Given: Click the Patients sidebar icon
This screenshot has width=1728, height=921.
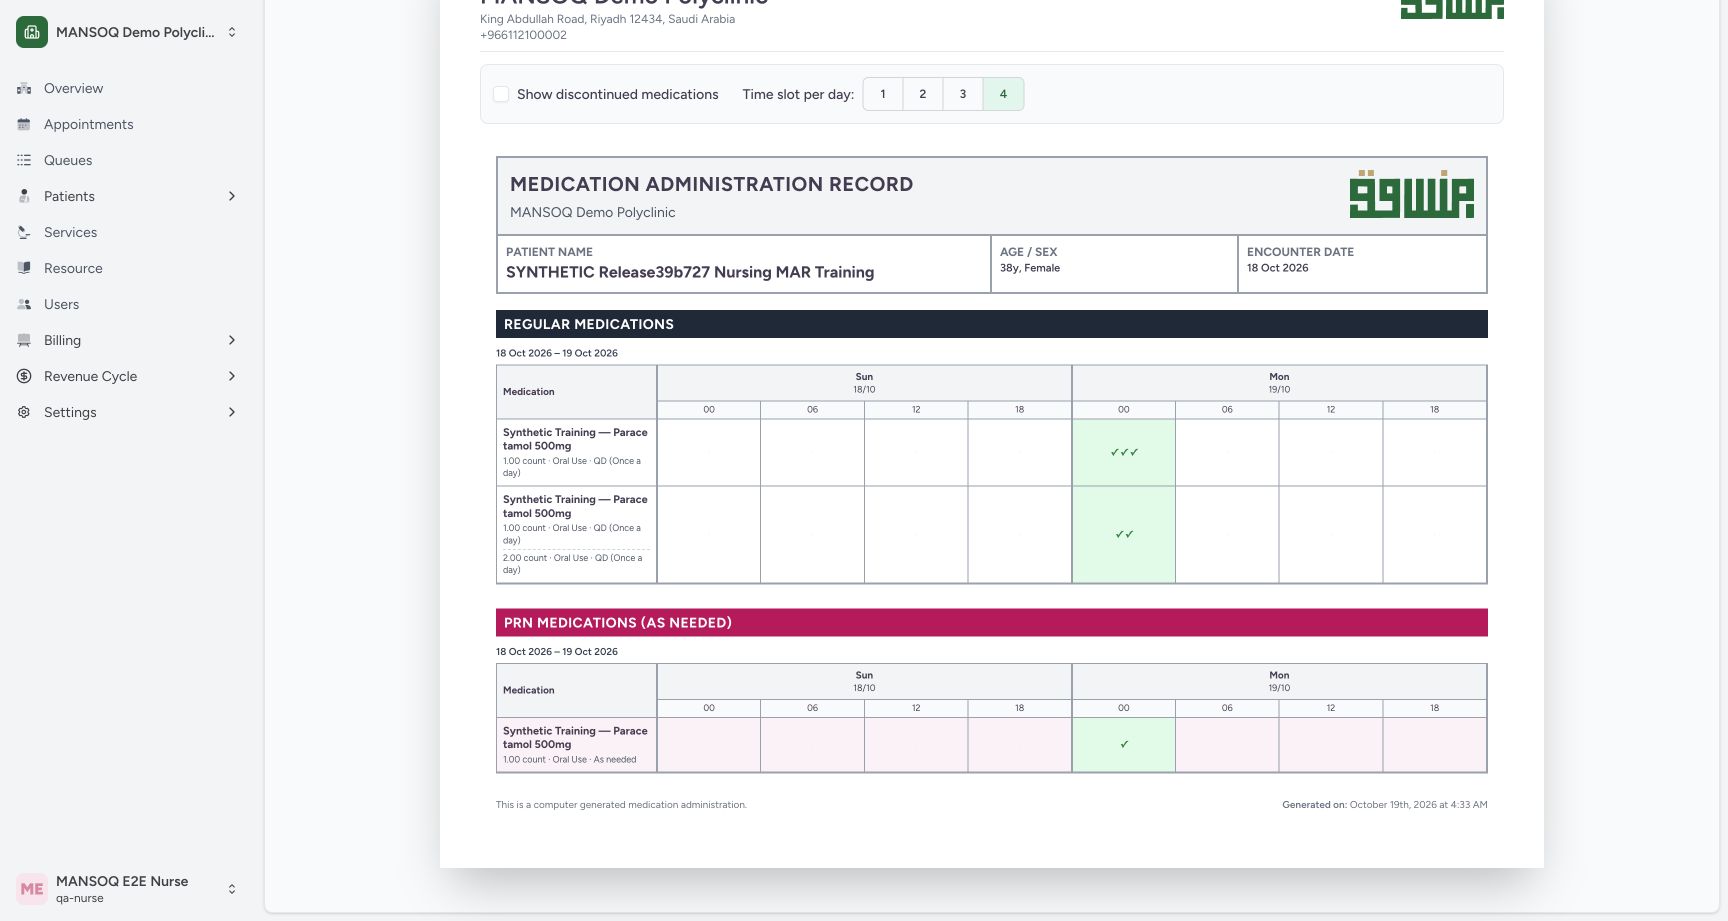Looking at the screenshot, I should 24,196.
